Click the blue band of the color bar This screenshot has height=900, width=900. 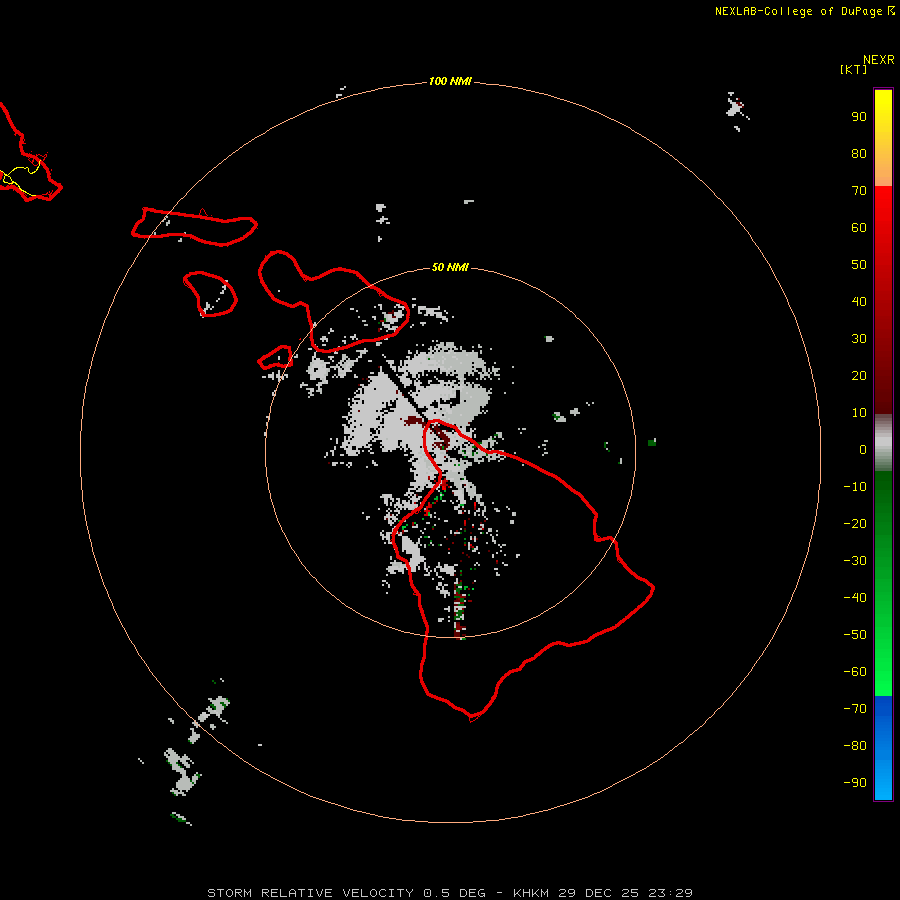[883, 747]
